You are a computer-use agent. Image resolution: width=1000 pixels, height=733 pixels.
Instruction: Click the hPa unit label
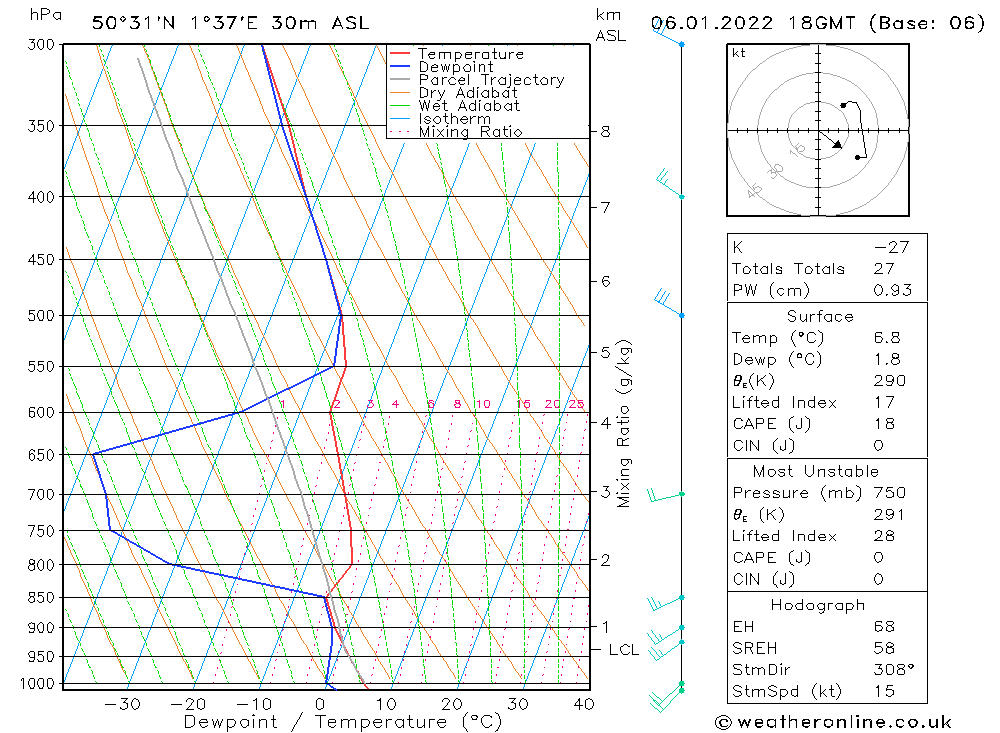pos(45,15)
